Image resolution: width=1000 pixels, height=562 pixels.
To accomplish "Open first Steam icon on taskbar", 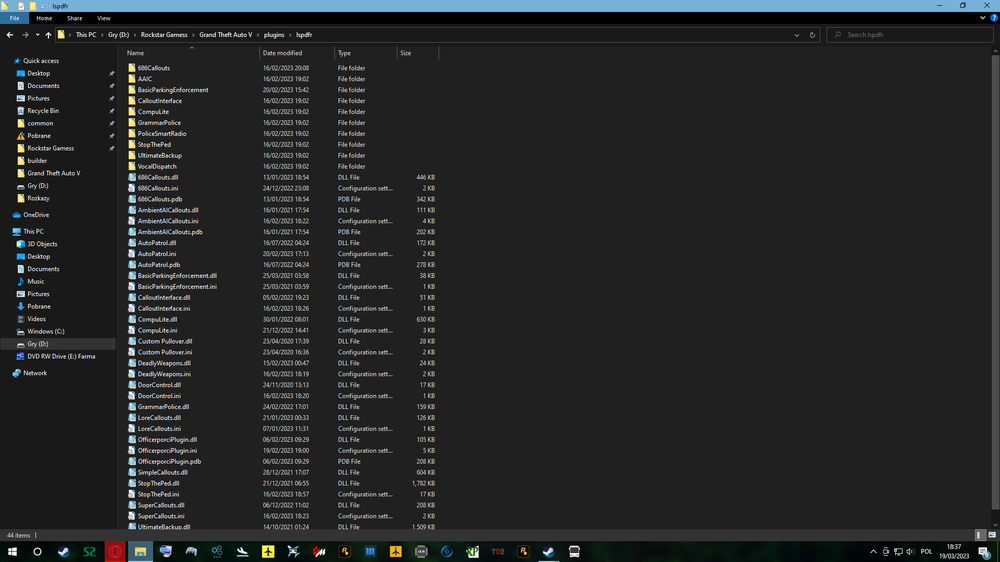I will tap(64, 552).
